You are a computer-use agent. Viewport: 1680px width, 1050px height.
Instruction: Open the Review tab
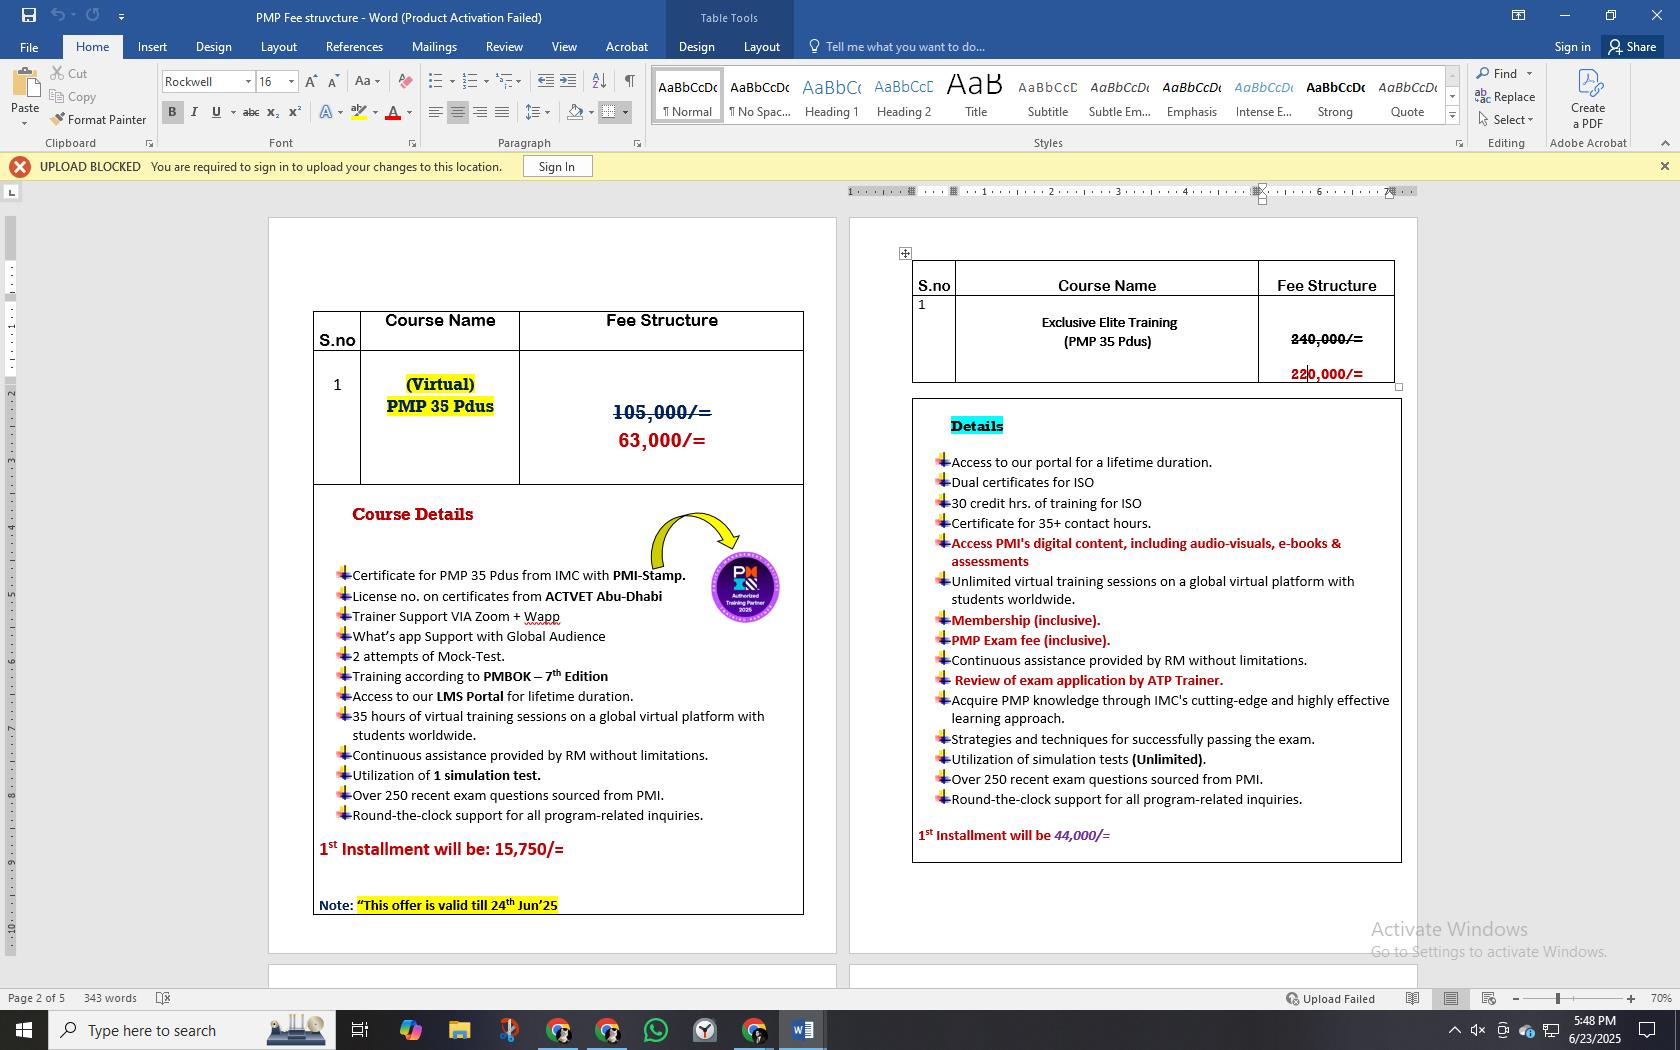tap(504, 47)
